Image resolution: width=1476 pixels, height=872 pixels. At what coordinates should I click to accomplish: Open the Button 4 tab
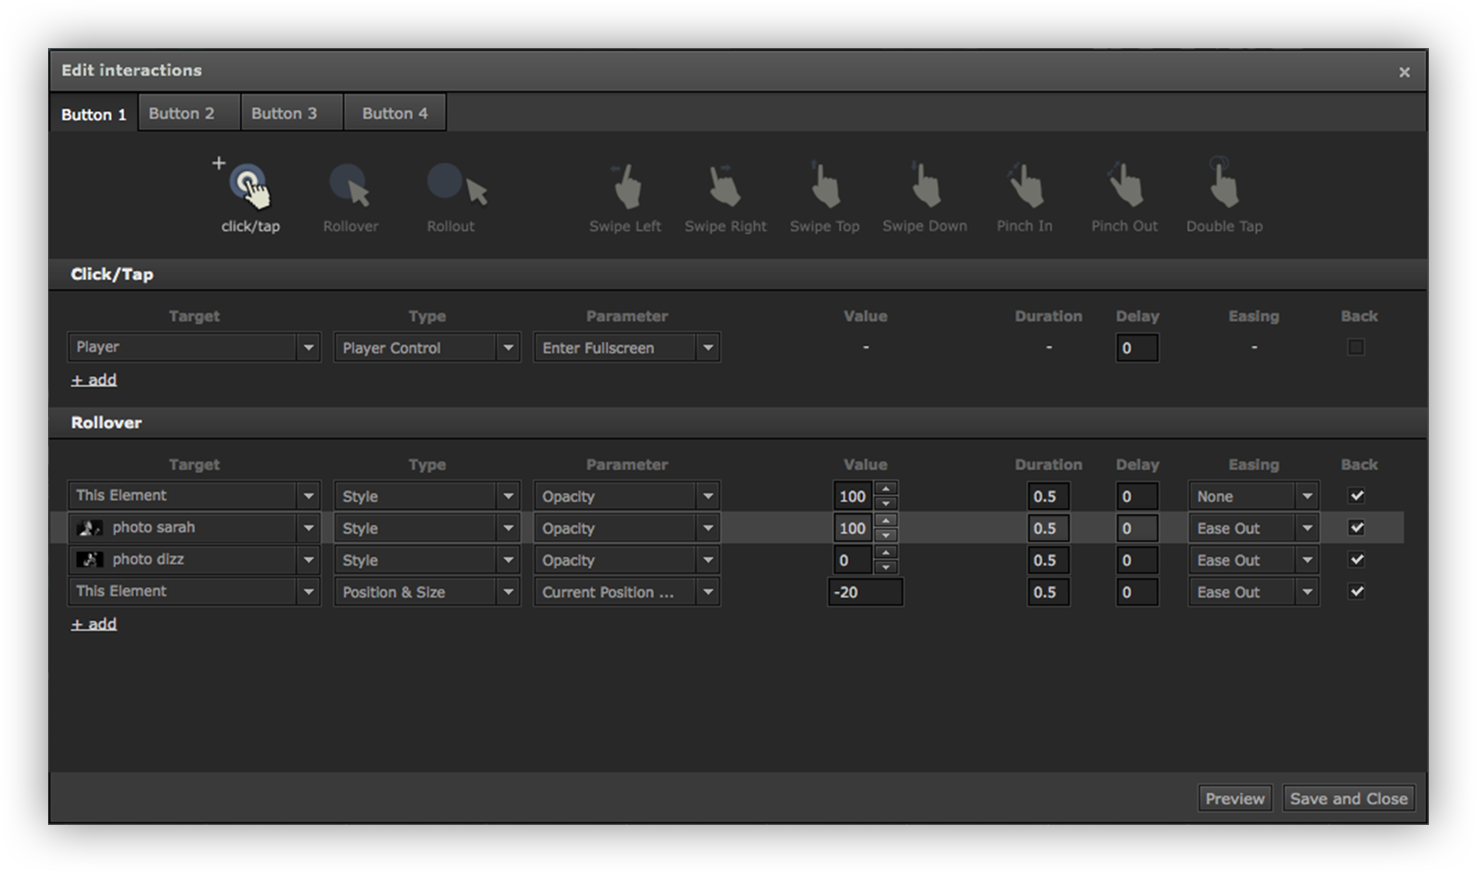394,113
